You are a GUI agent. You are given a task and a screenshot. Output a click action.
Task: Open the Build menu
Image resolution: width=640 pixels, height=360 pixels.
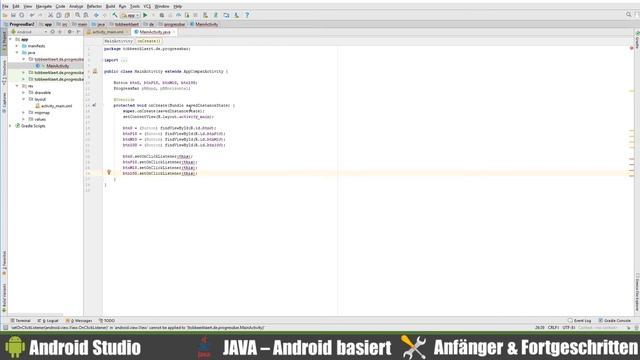(x=110, y=7)
